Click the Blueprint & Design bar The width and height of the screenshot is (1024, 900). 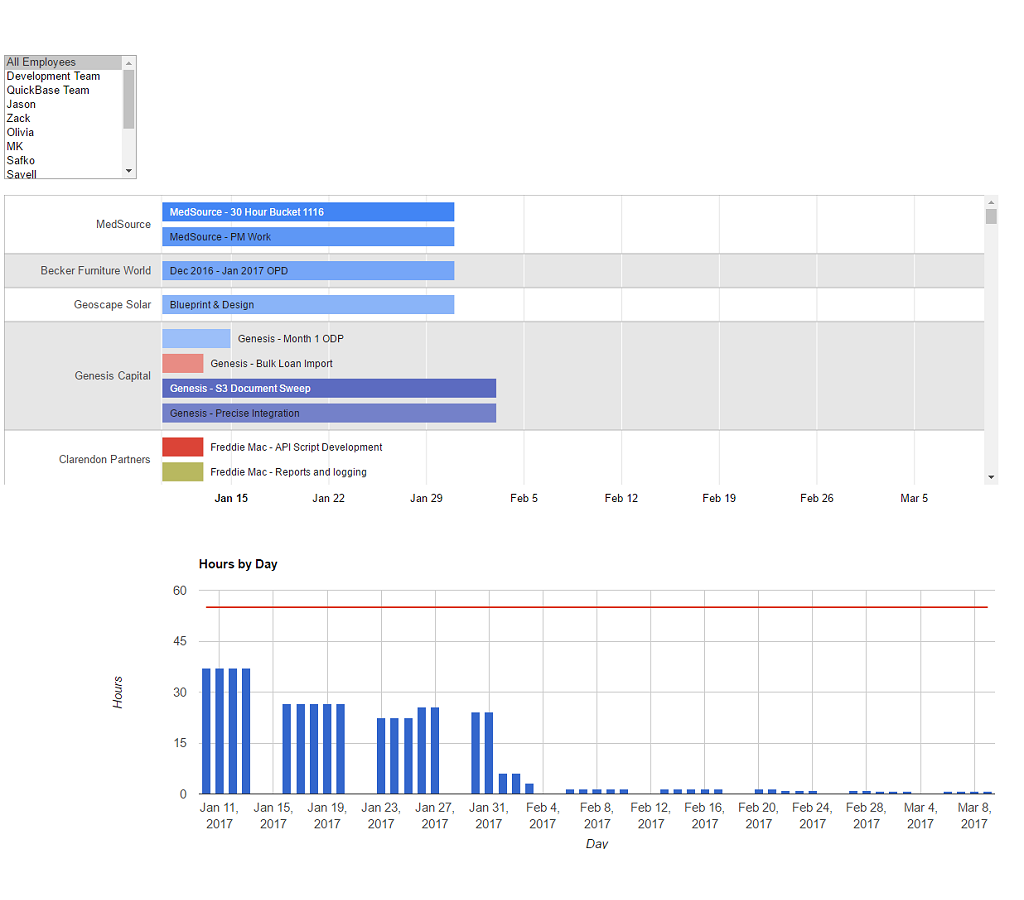point(308,305)
